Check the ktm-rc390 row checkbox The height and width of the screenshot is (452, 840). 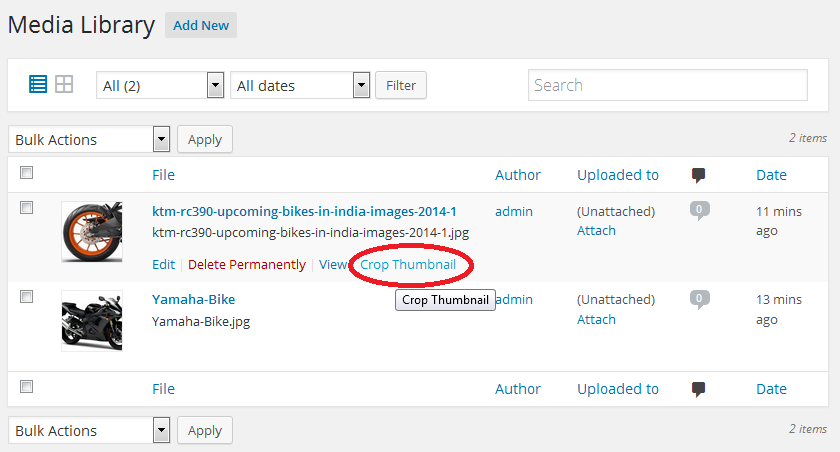pos(26,208)
